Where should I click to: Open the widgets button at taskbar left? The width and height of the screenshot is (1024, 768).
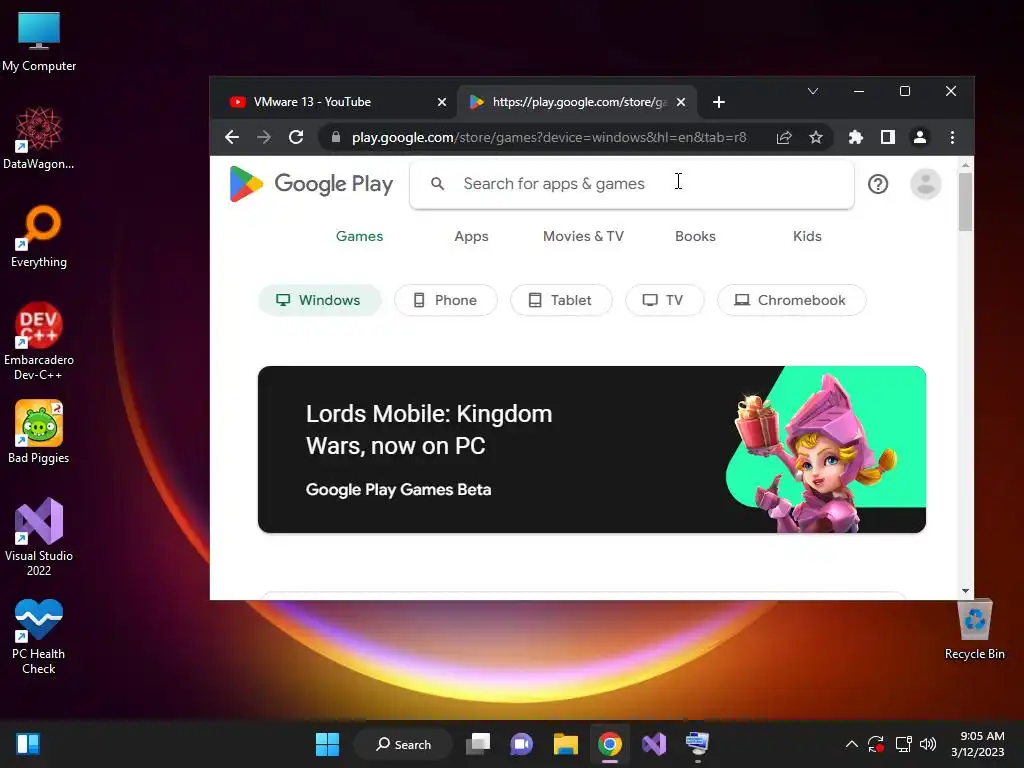point(28,744)
